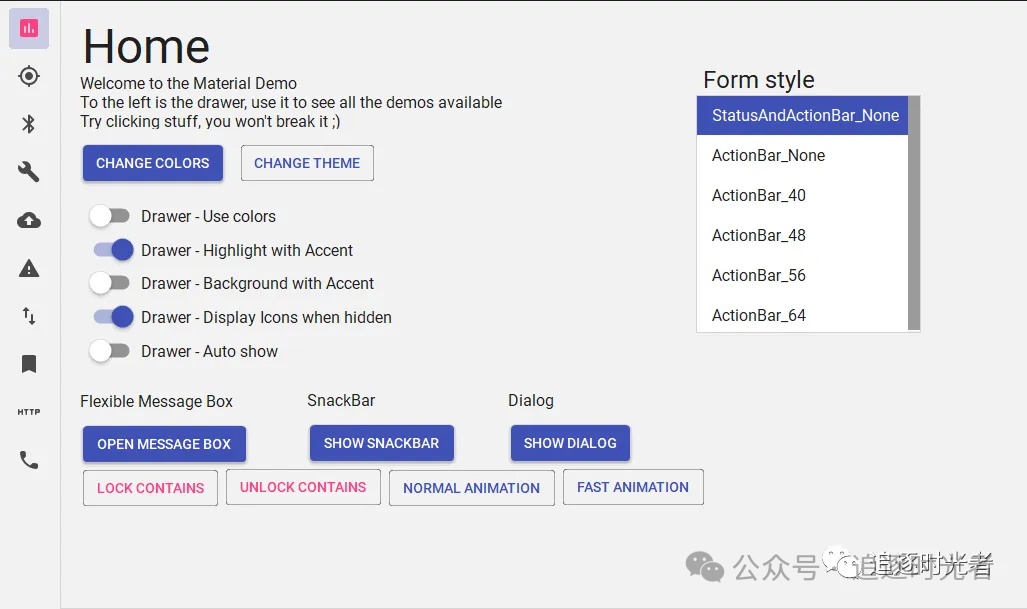Image resolution: width=1027 pixels, height=609 pixels.
Task: Toggle Drawer - Auto show switch
Action: (110, 351)
